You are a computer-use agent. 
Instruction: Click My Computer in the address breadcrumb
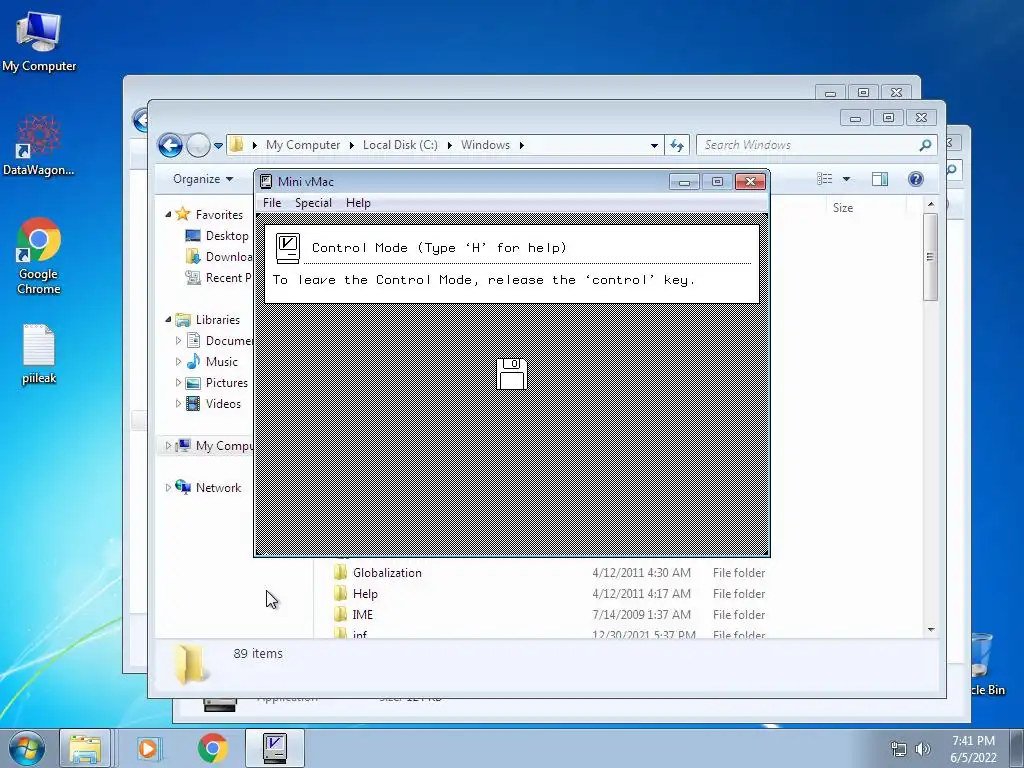pyautogui.click(x=302, y=145)
